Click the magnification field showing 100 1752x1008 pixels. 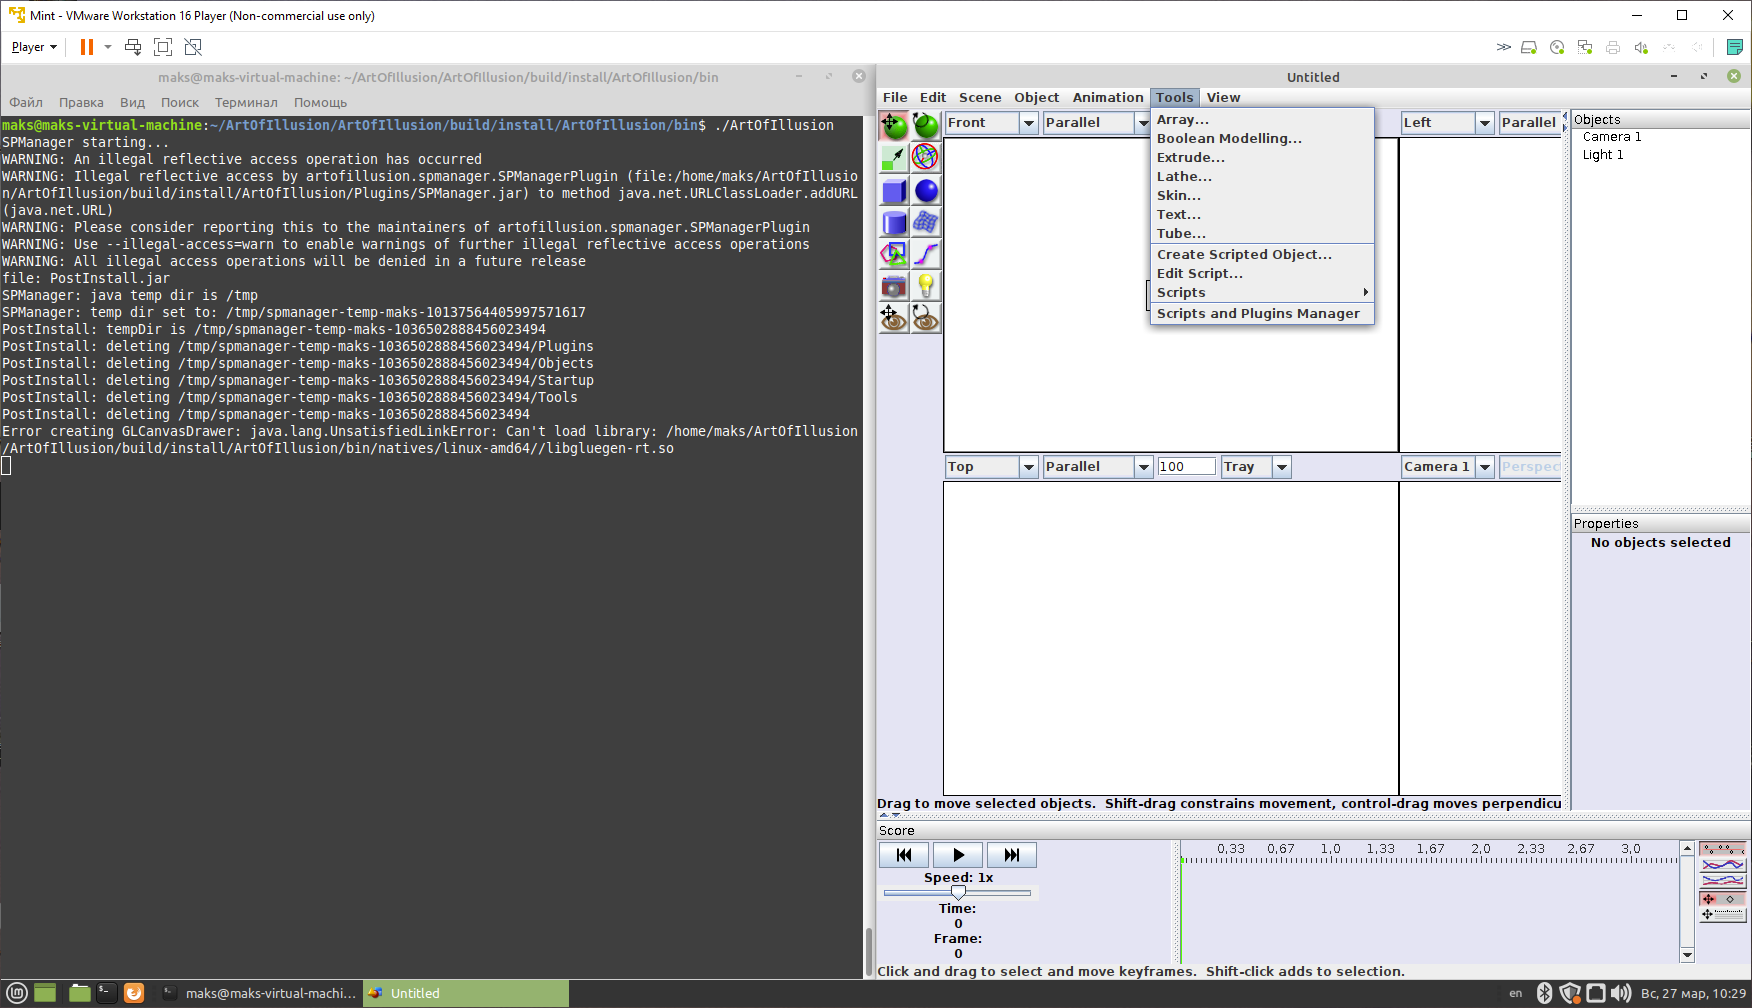pyautogui.click(x=1186, y=467)
